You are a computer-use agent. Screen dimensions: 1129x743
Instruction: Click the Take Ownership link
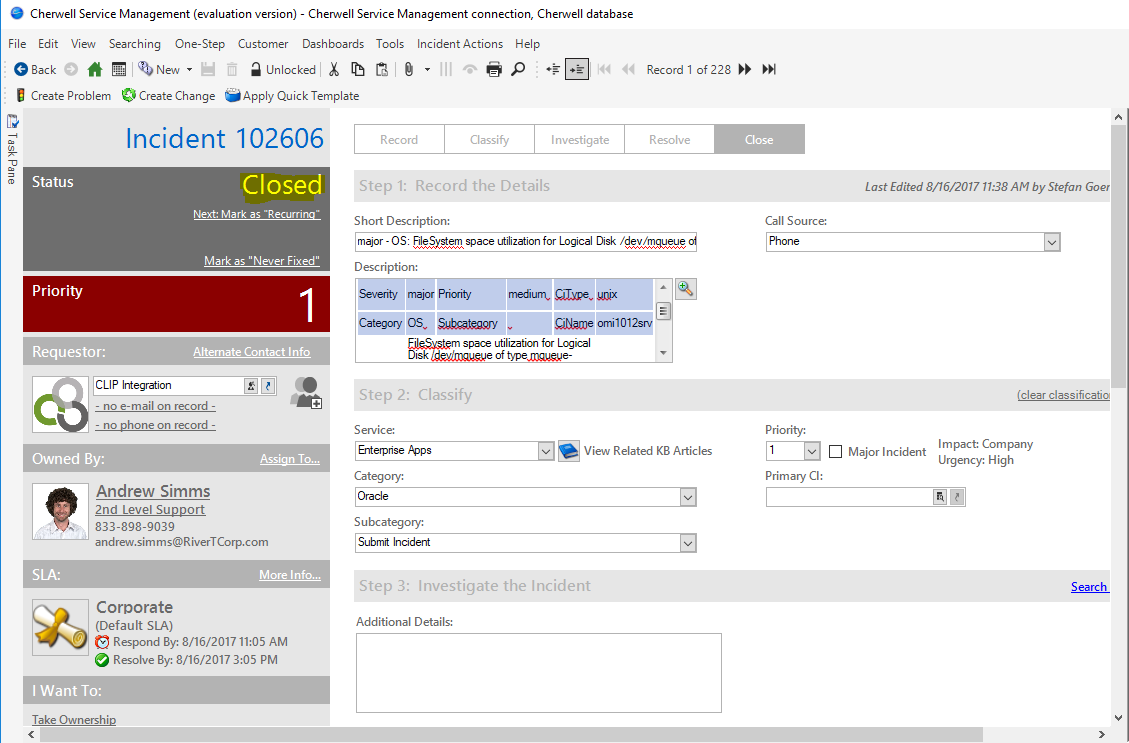point(73,719)
